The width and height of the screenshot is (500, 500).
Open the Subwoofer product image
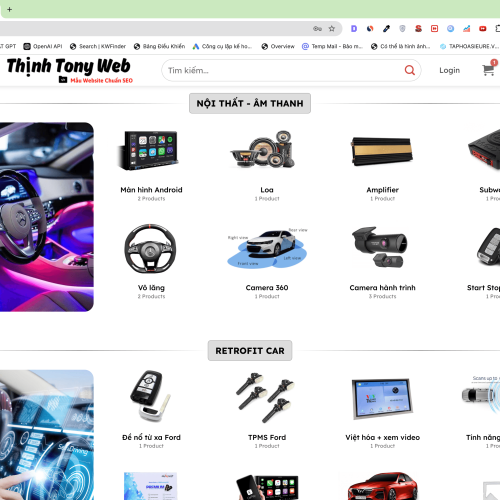click(x=484, y=150)
